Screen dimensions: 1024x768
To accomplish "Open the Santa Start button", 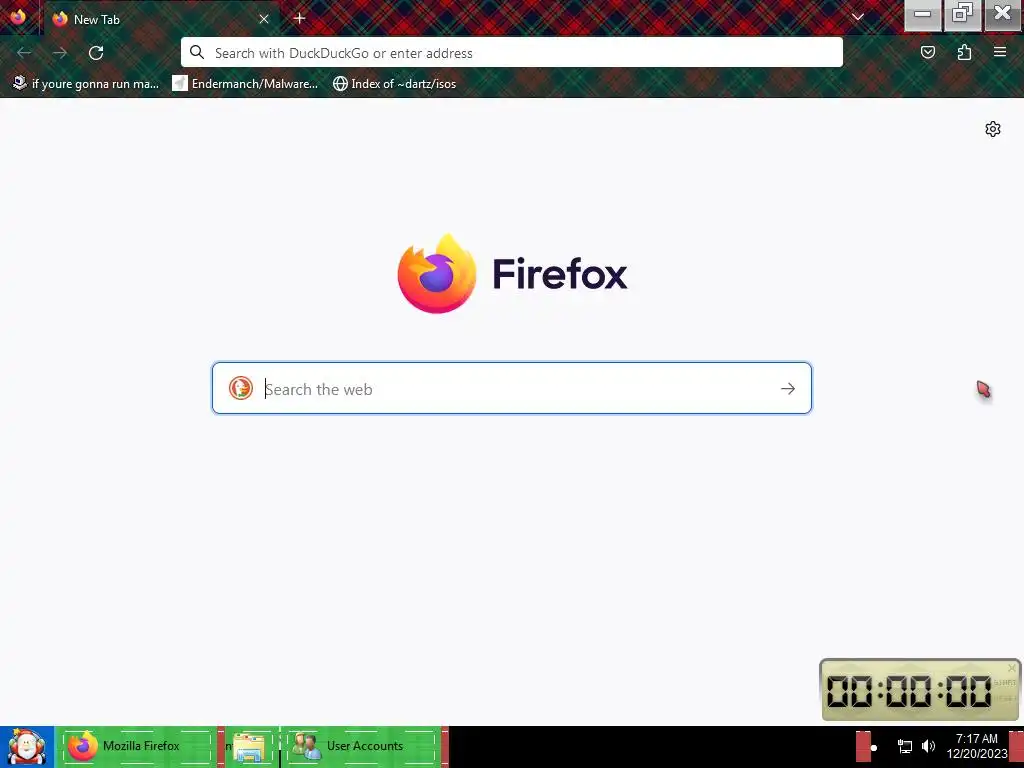I will pos(27,746).
